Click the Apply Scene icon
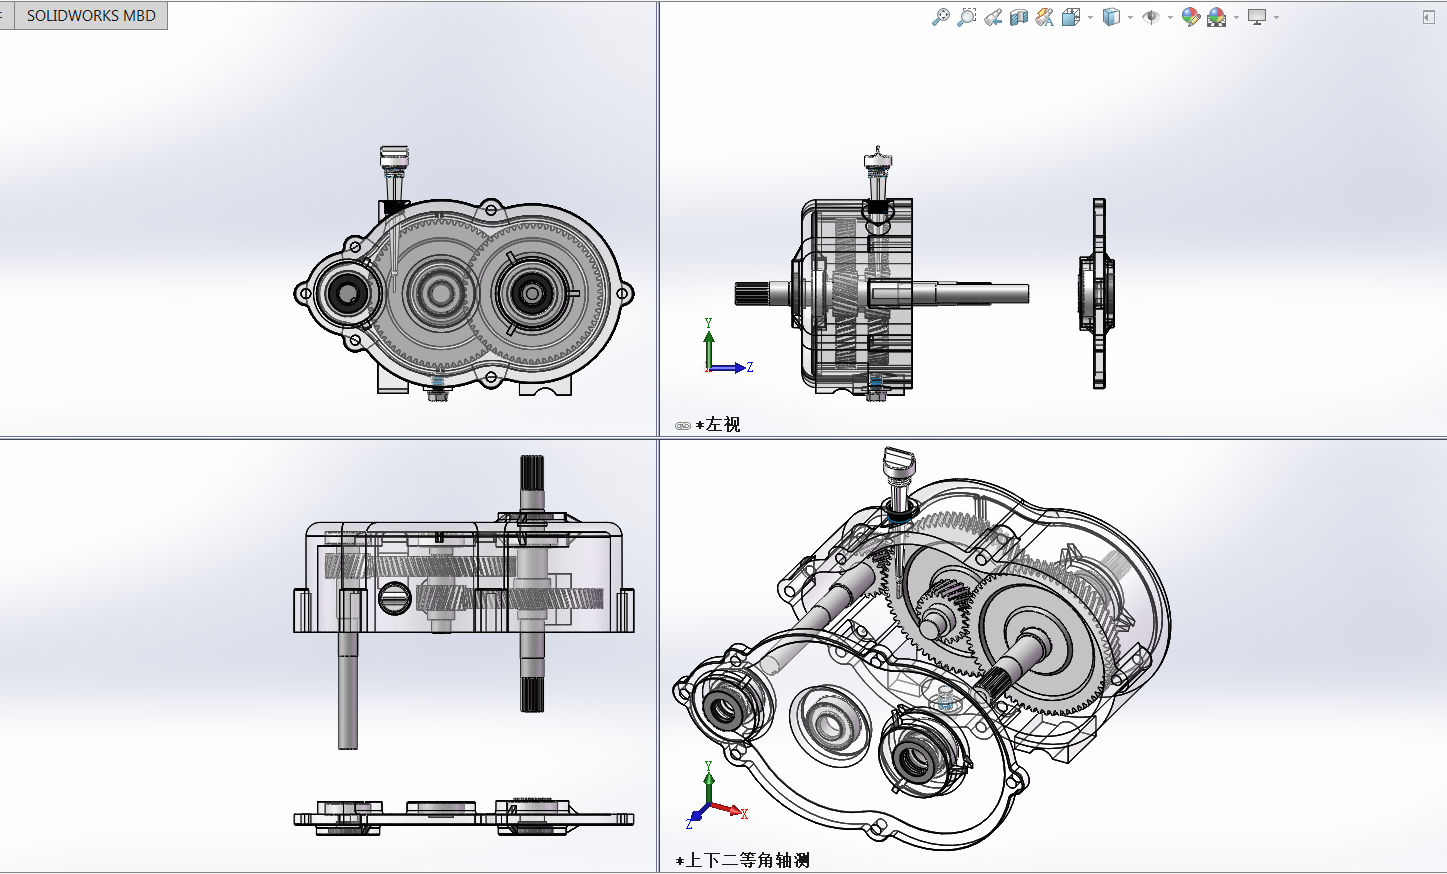 click(x=1216, y=17)
